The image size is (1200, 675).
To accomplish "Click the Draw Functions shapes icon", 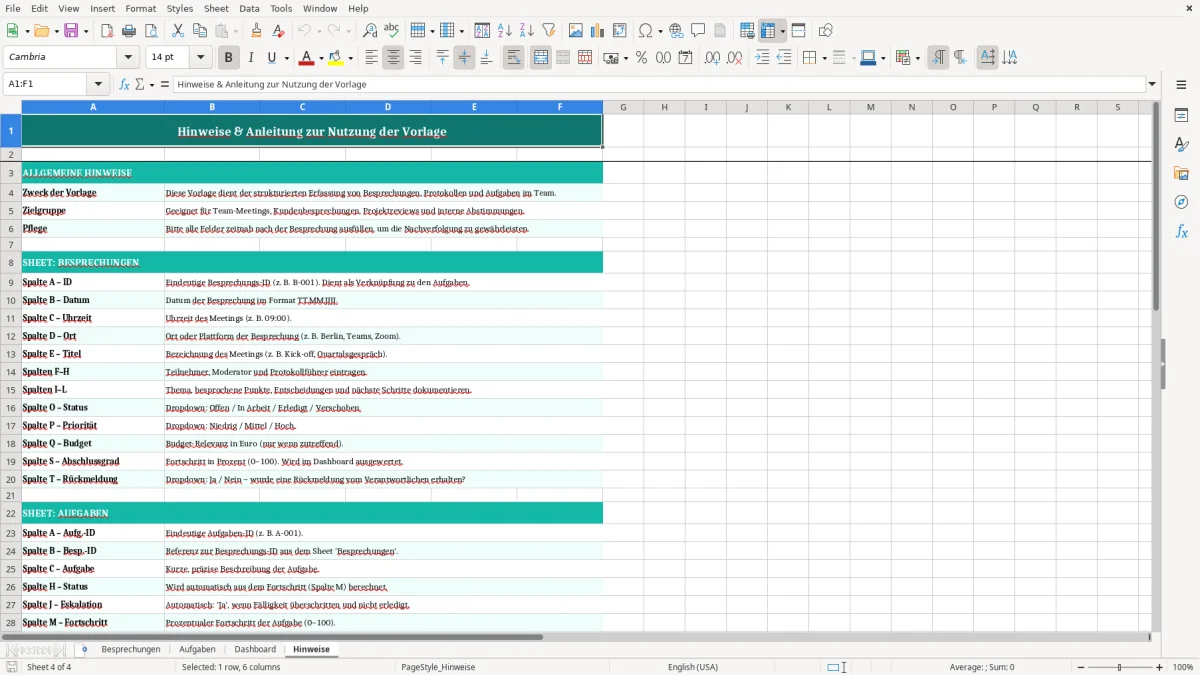I will click(826, 31).
